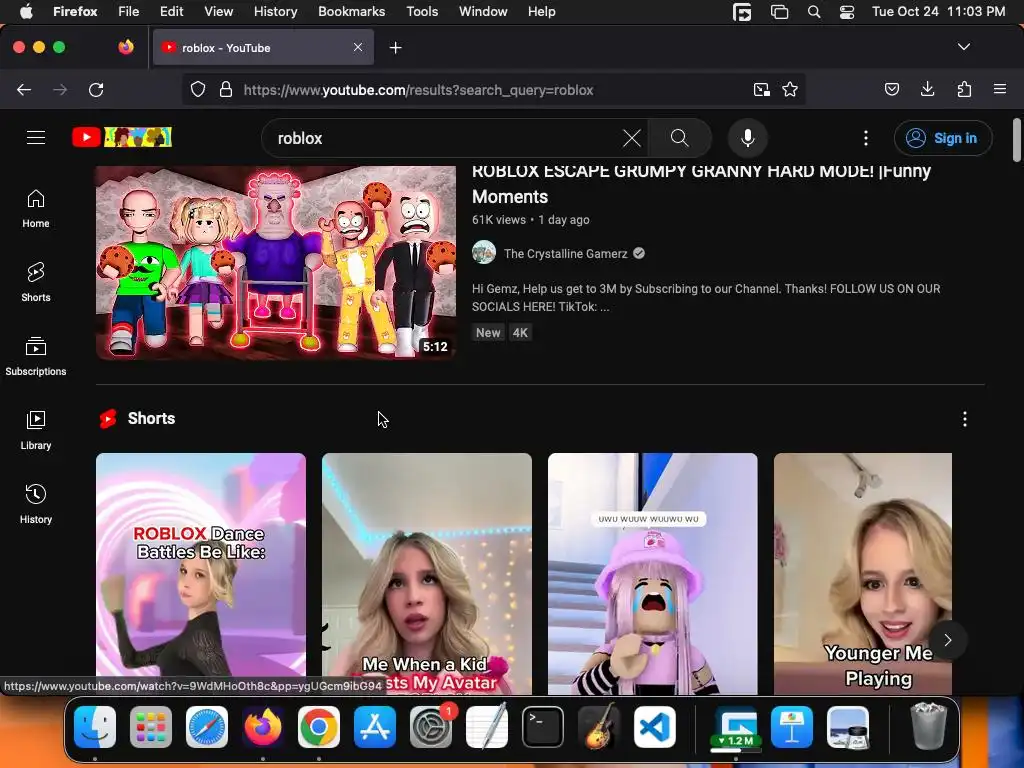Open Subscriptions in the sidebar
Viewport: 1024px width, 768px height.
click(36, 356)
